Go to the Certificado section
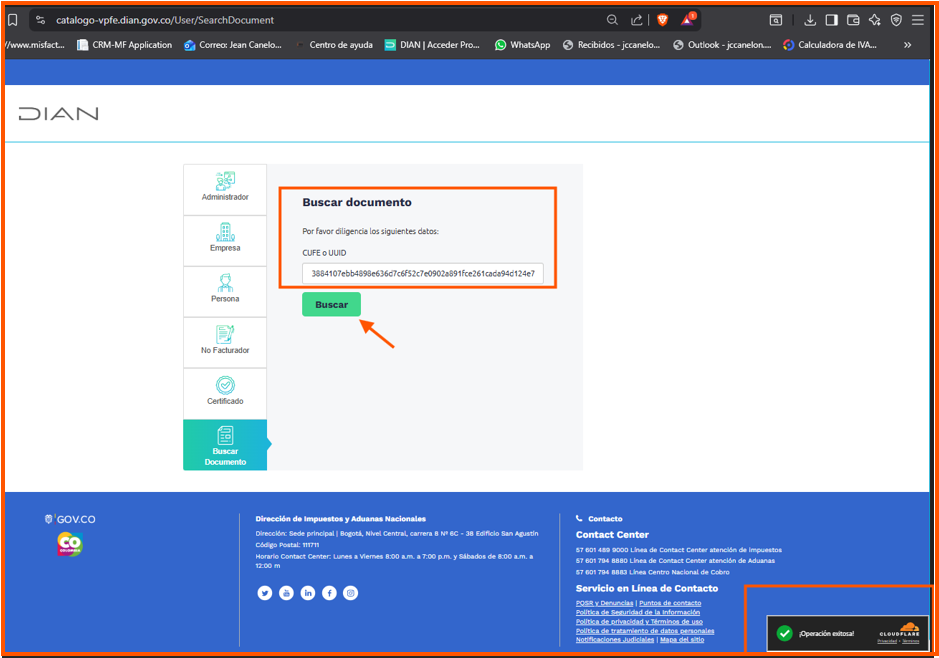This screenshot has width=939, height=658. click(225, 392)
